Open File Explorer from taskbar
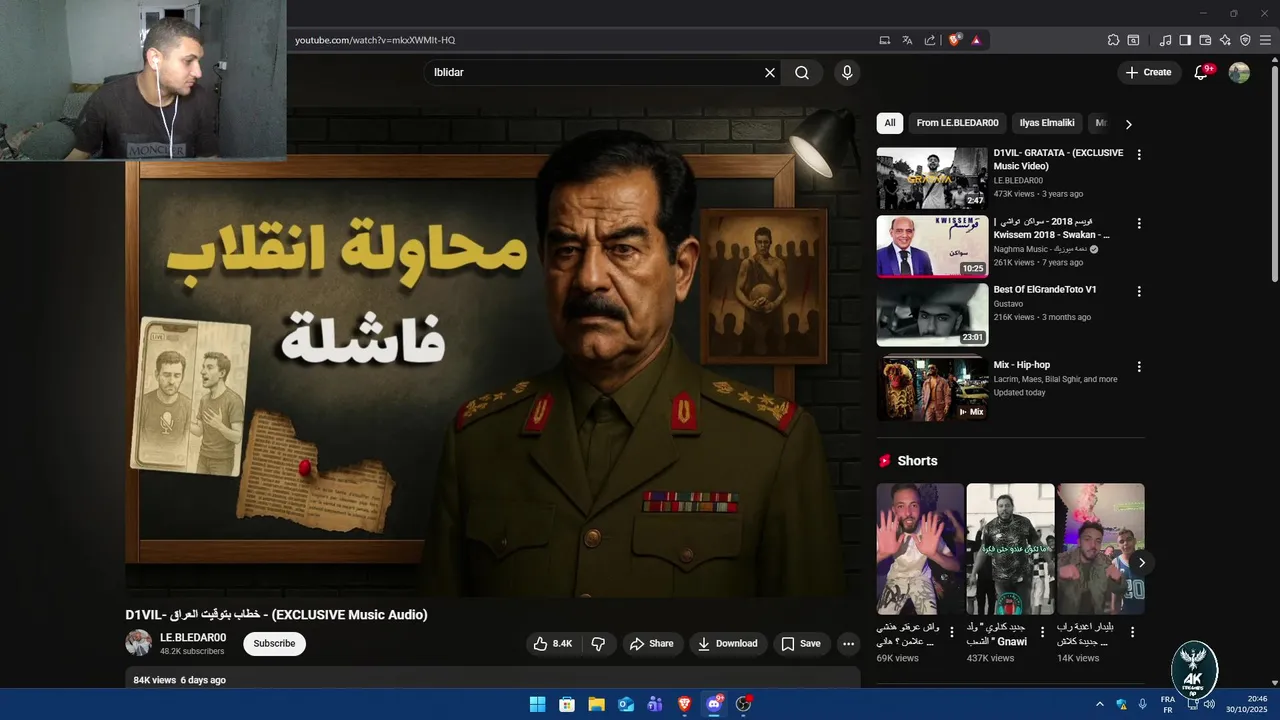1280x720 pixels. pyautogui.click(x=596, y=704)
